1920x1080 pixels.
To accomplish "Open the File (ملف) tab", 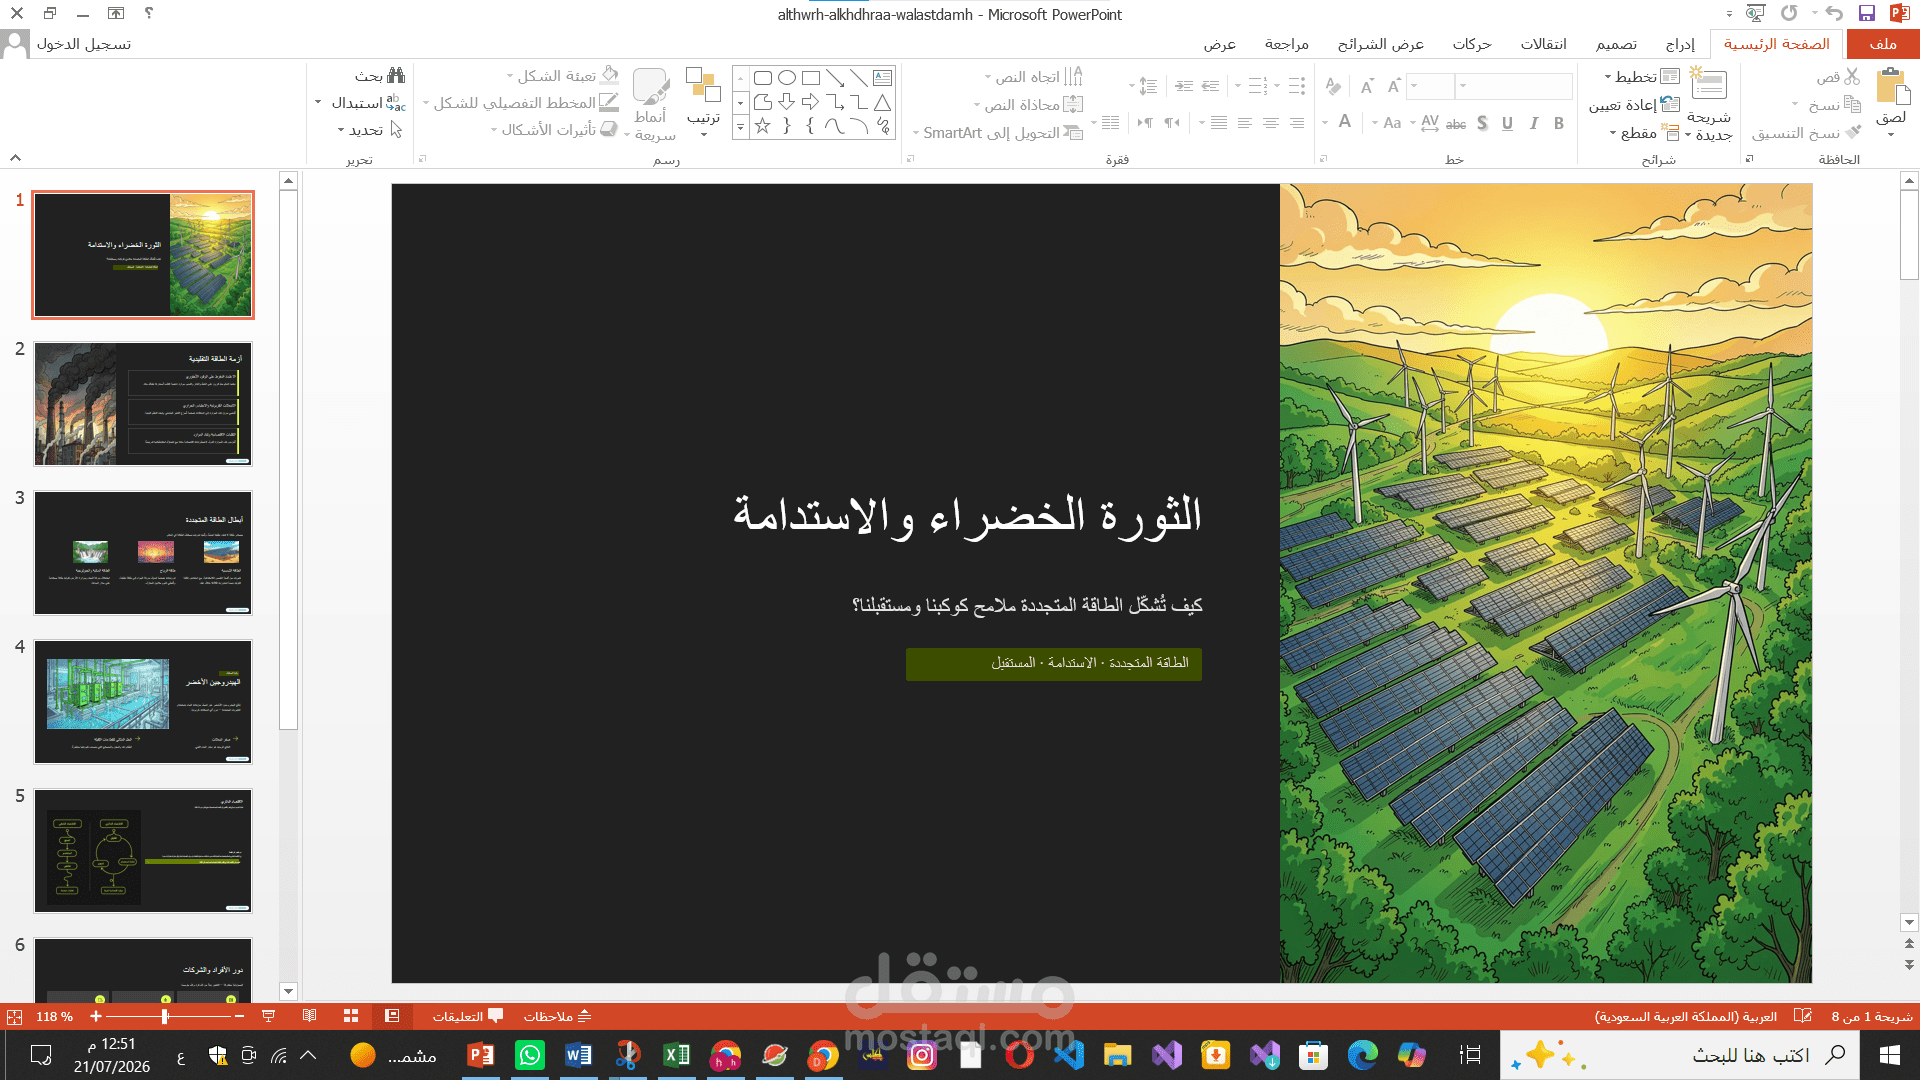I will click(x=1882, y=44).
